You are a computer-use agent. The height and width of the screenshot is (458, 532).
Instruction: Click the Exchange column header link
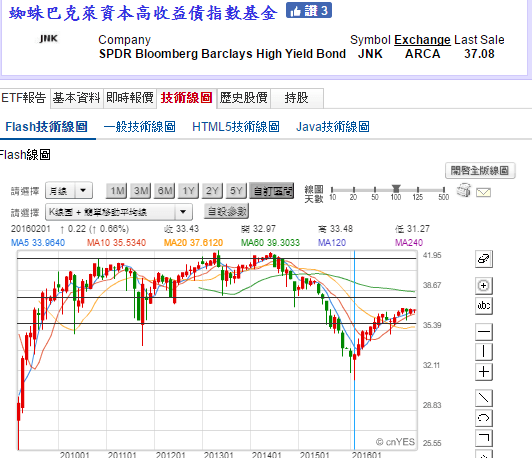point(422,40)
